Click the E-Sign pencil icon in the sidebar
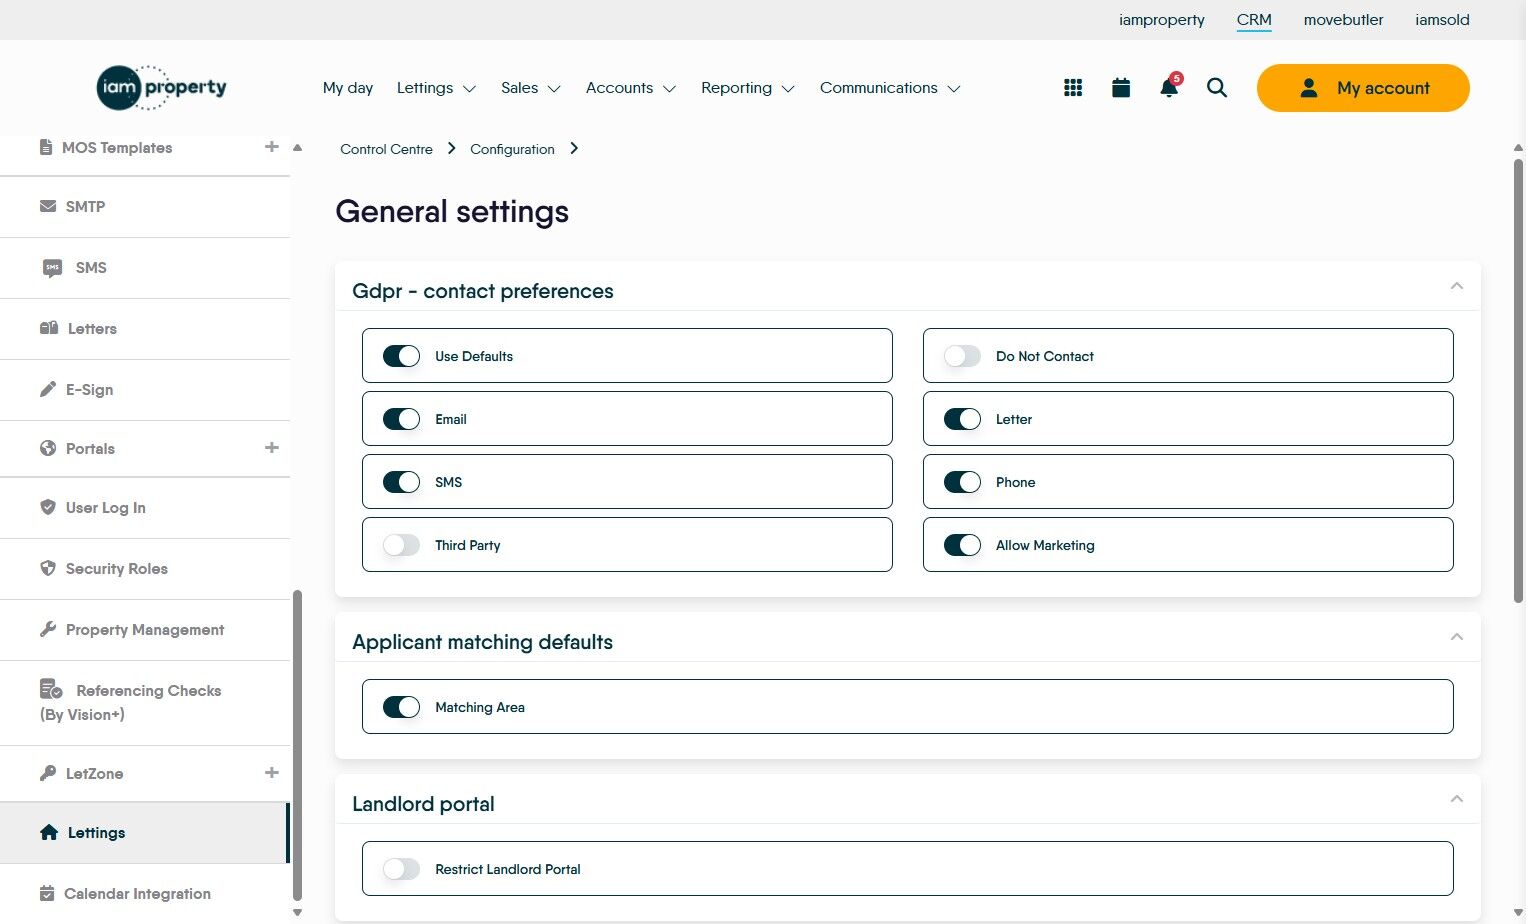 tap(48, 389)
